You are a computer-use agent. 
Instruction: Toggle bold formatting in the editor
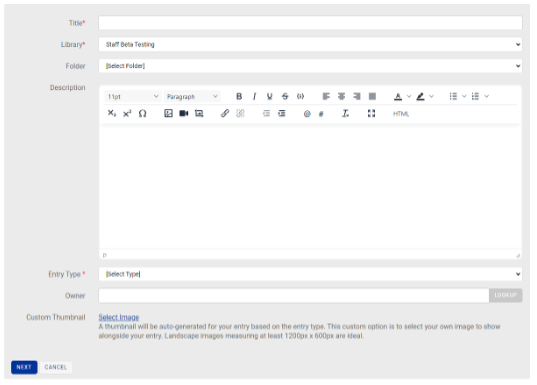tap(239, 97)
